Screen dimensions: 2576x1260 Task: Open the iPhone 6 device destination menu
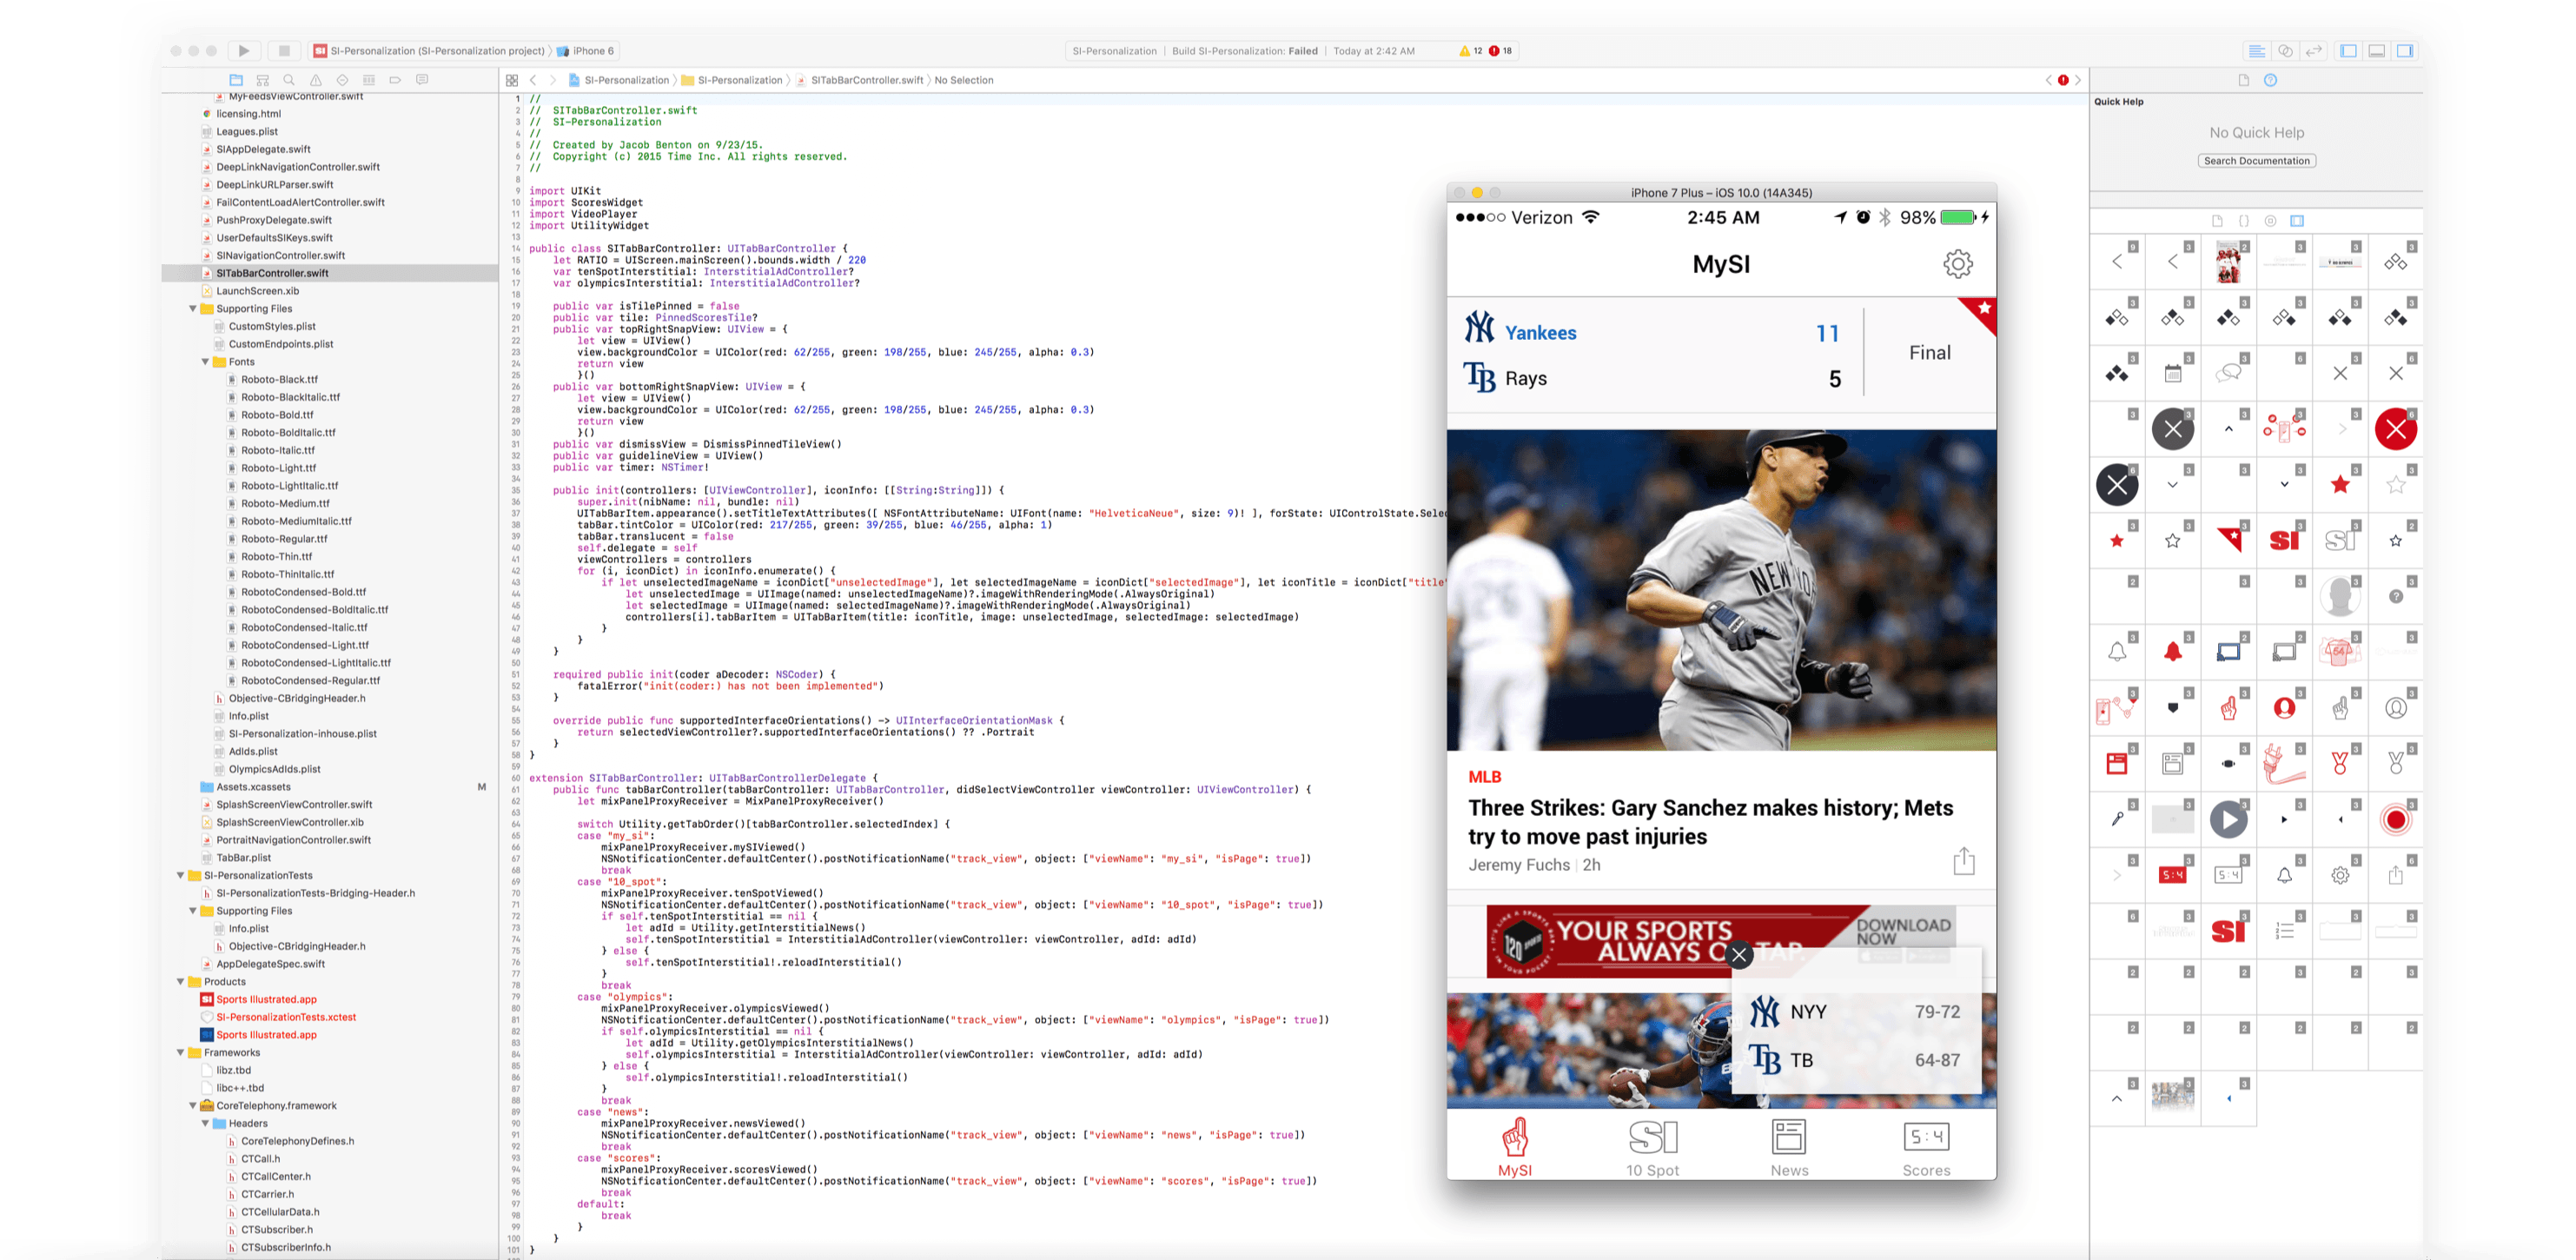tap(585, 51)
